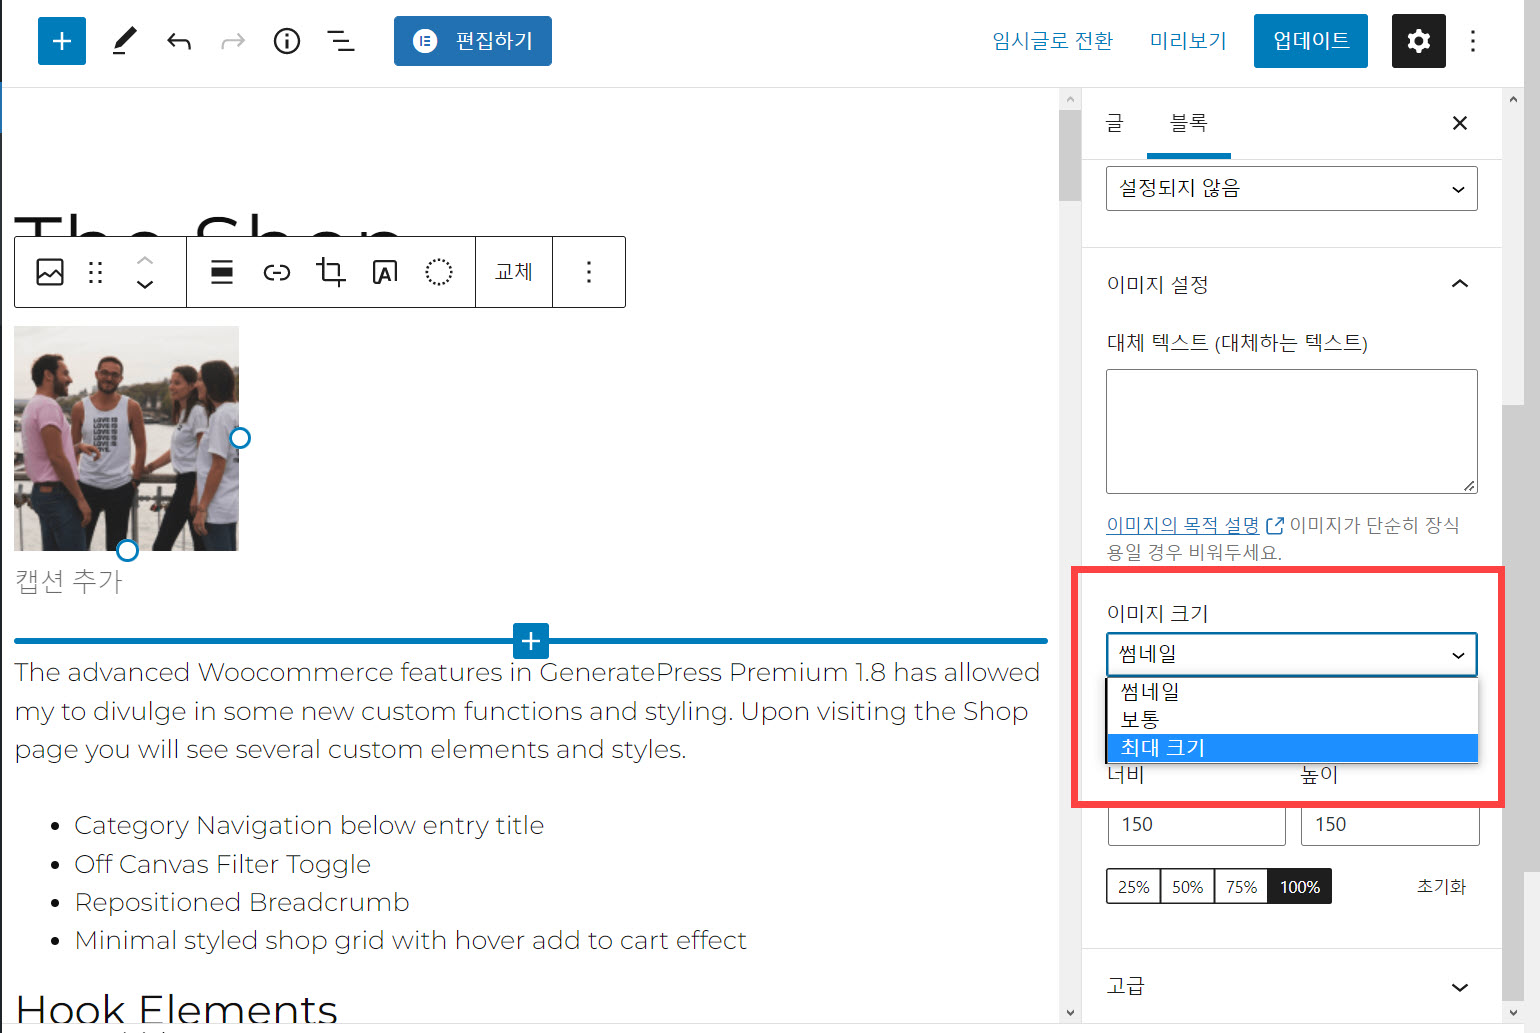1540x1033 pixels.
Task: Click the 업데이트 button
Action: (x=1310, y=41)
